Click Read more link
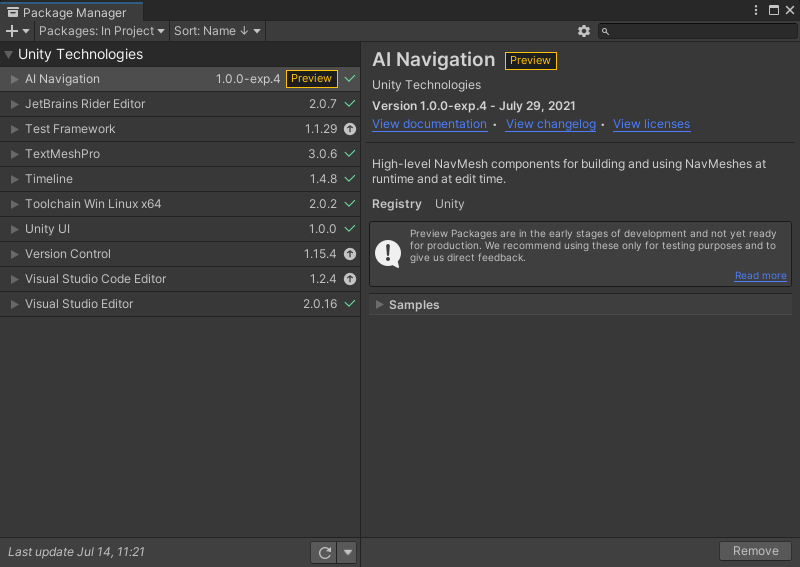This screenshot has width=800, height=567. [760, 276]
